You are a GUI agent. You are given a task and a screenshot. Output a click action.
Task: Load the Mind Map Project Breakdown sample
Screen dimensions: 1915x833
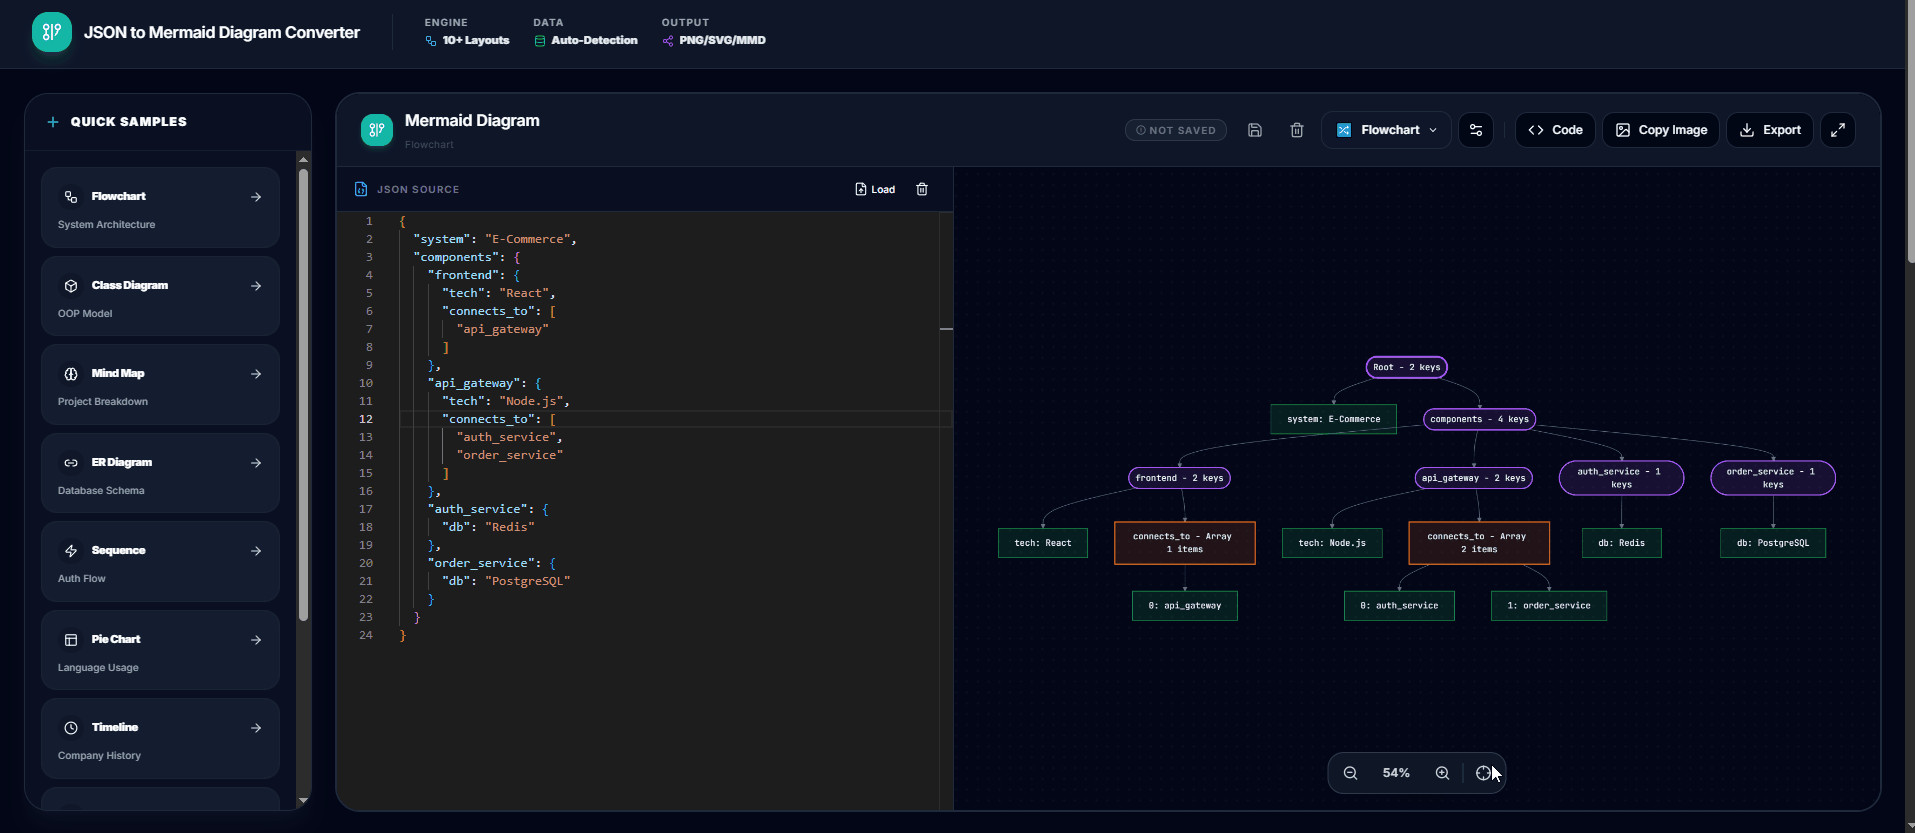point(160,384)
